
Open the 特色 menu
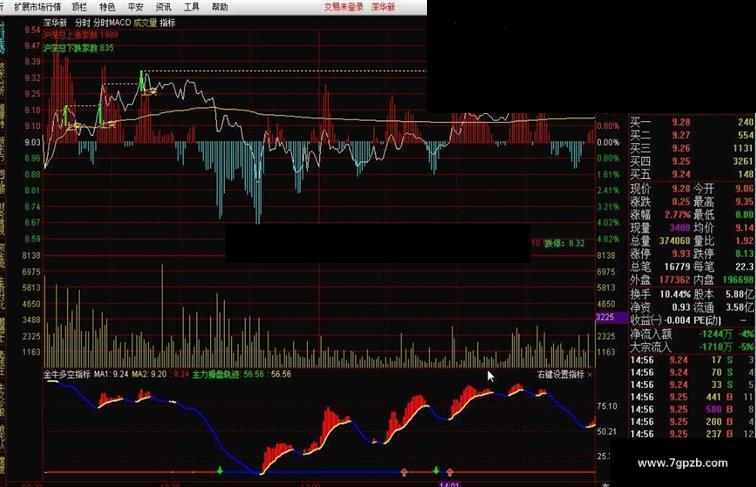coord(107,7)
